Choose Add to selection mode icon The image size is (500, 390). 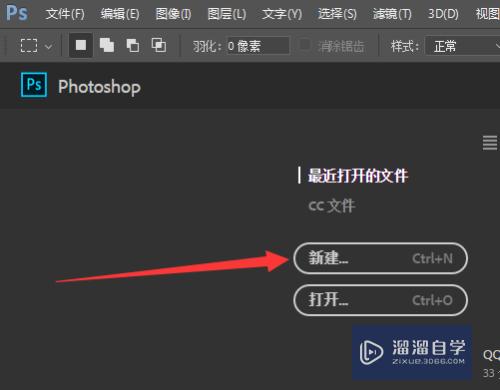click(107, 45)
